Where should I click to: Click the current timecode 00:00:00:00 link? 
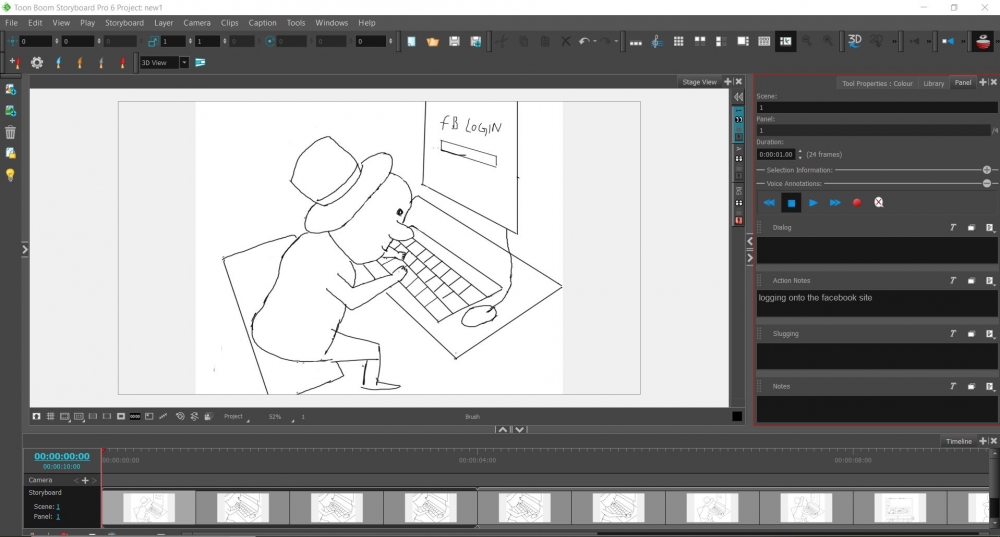click(x=62, y=456)
